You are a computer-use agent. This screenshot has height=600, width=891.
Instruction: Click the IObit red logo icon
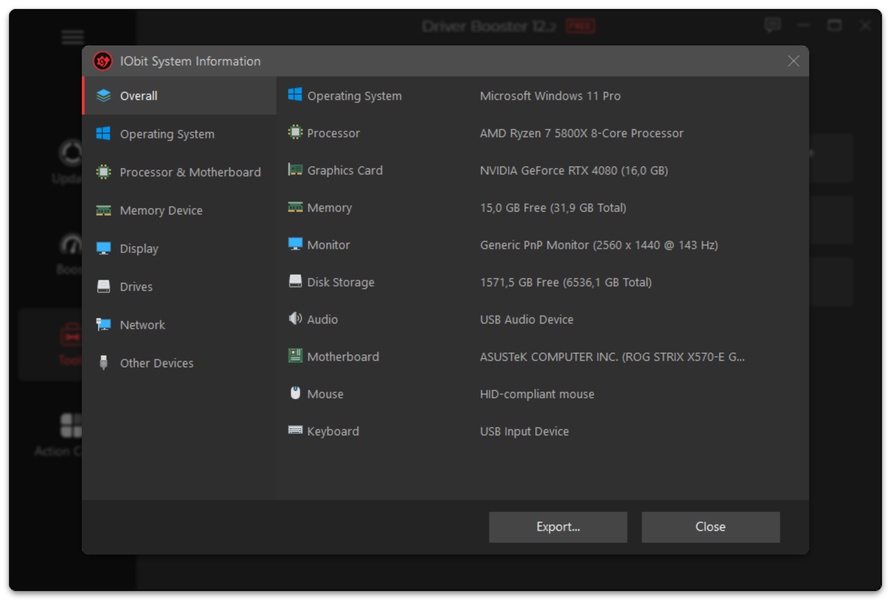pos(103,61)
